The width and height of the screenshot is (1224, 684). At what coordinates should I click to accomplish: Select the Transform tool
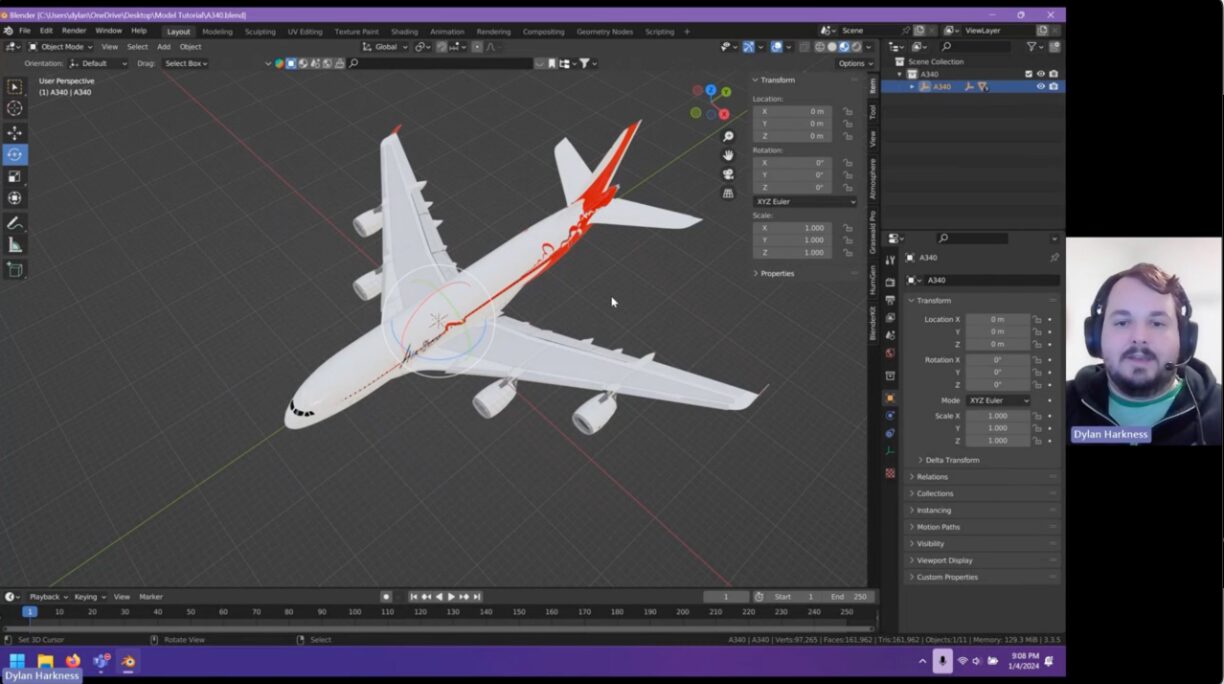(15, 198)
